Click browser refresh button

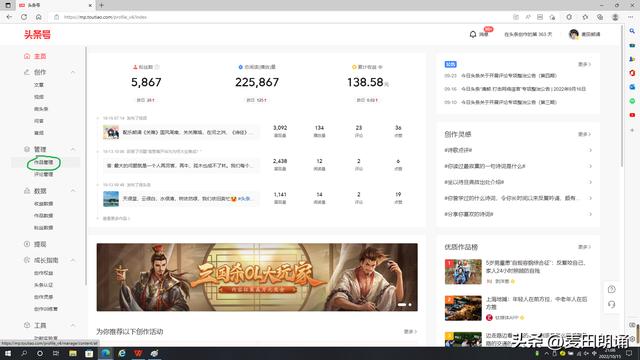click(x=24, y=17)
